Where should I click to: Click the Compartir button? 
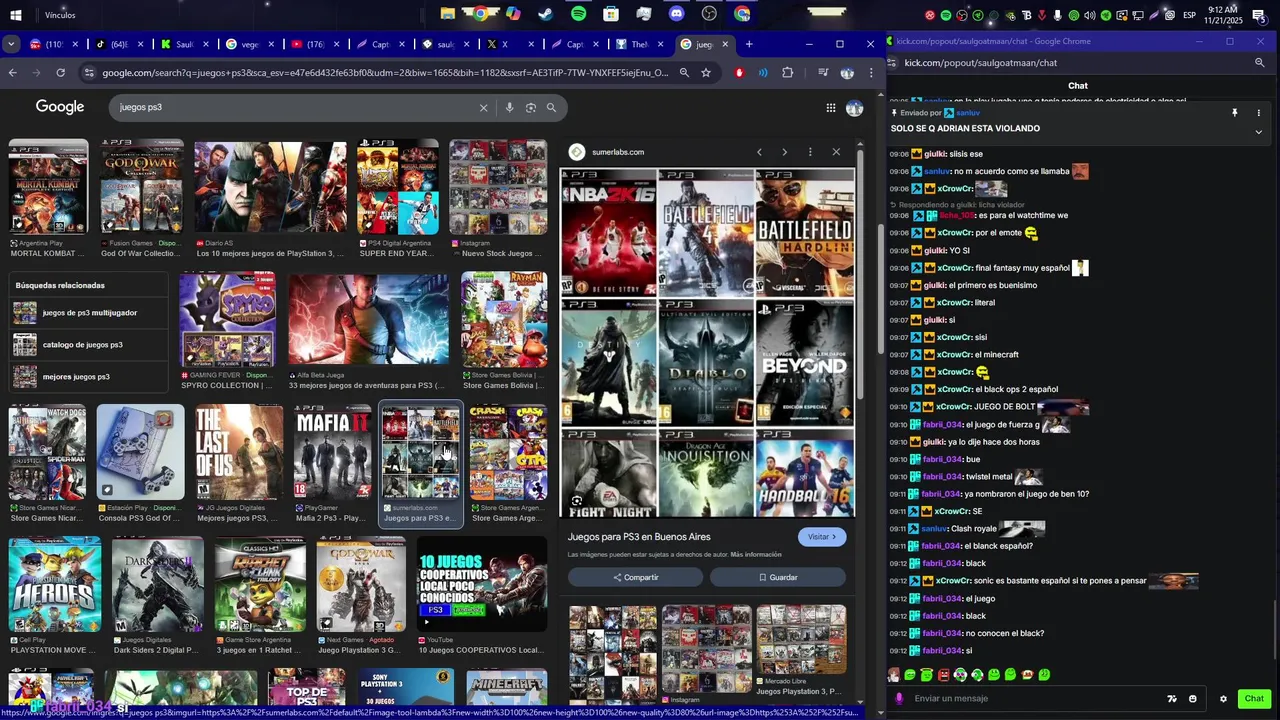pos(636,577)
